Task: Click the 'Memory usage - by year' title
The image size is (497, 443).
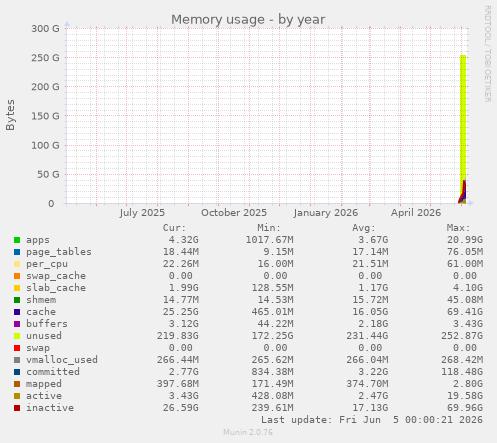Action: pyautogui.click(x=248, y=20)
